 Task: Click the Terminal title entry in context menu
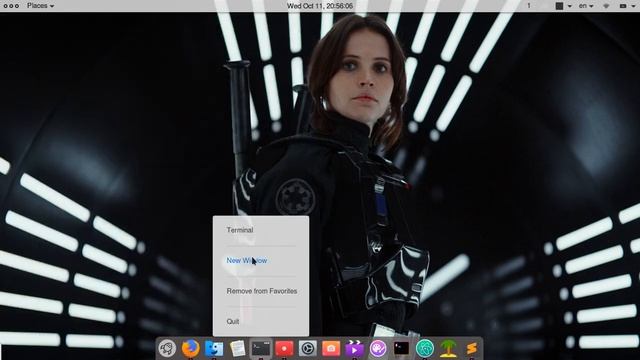pos(240,230)
